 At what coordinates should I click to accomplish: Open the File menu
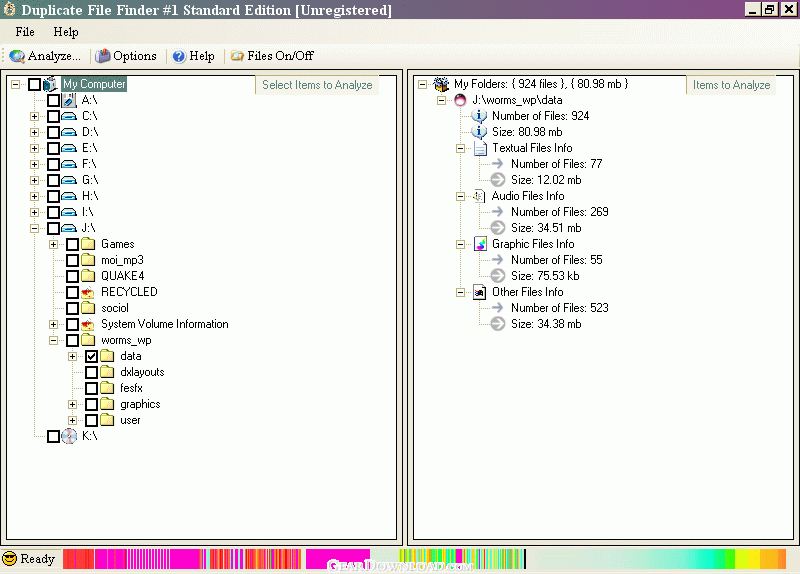25,32
